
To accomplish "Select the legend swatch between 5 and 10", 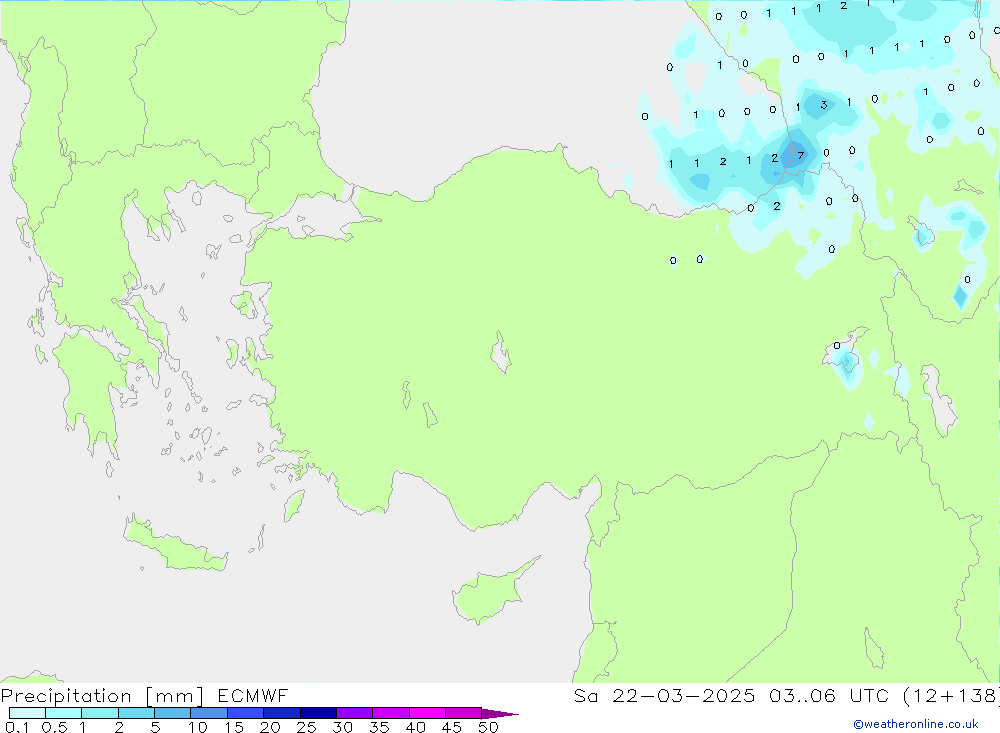I will (x=173, y=713).
